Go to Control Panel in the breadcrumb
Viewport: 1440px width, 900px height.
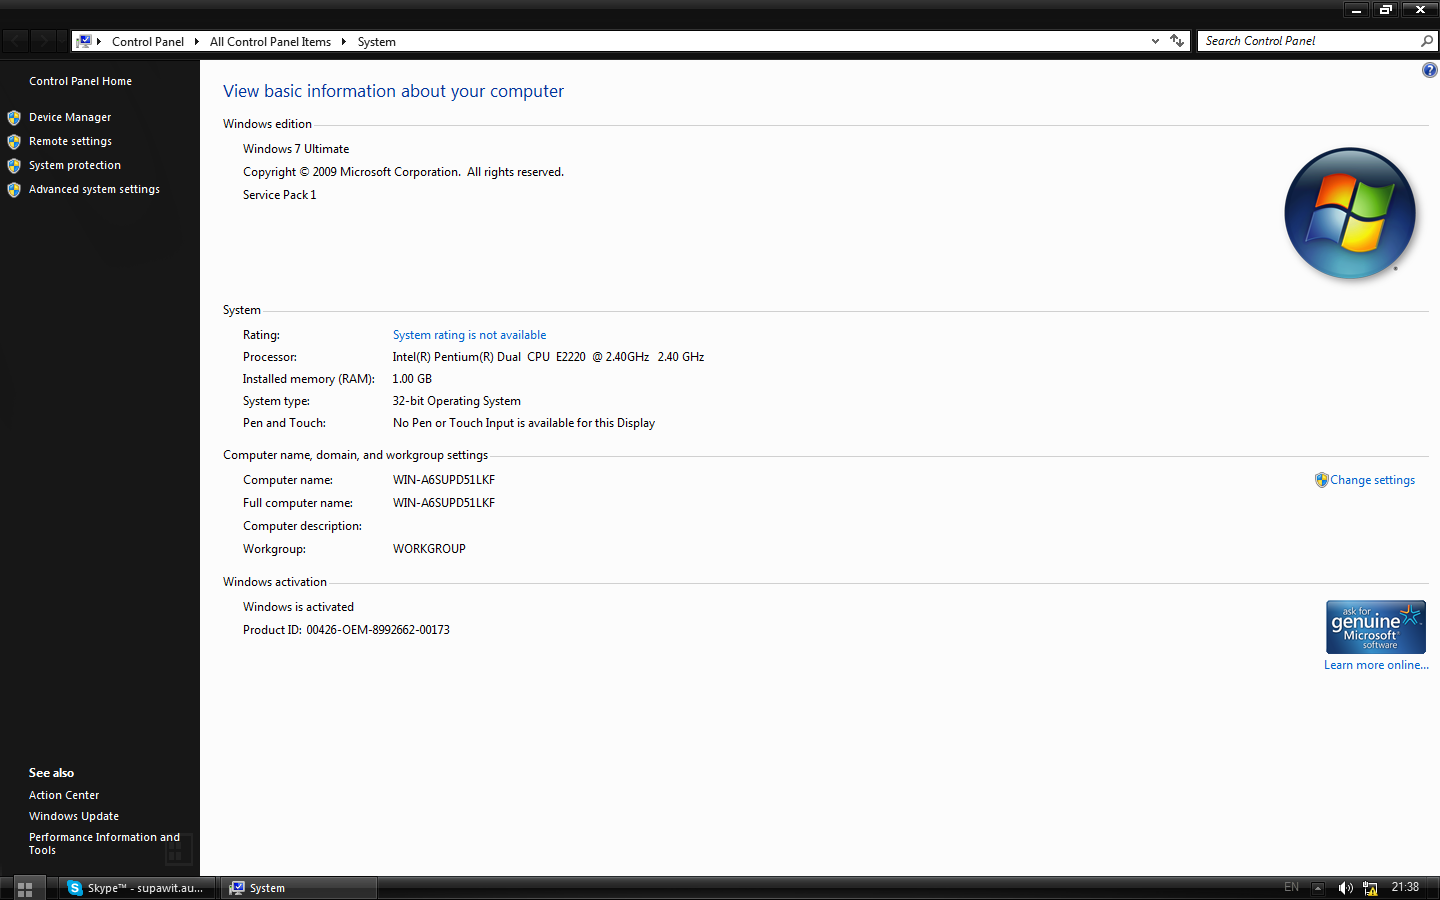[148, 42]
